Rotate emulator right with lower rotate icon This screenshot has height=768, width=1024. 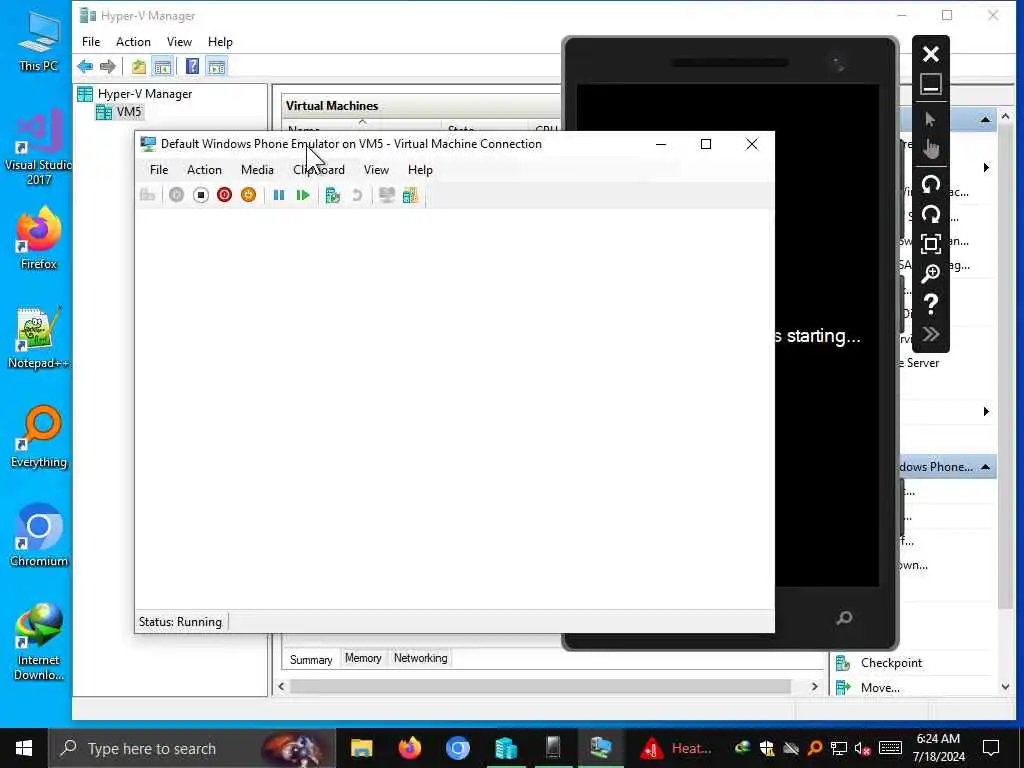tap(931, 214)
